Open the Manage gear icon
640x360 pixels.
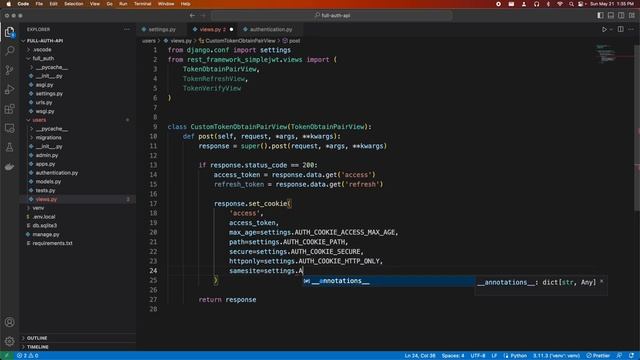pyautogui.click(x=9, y=341)
